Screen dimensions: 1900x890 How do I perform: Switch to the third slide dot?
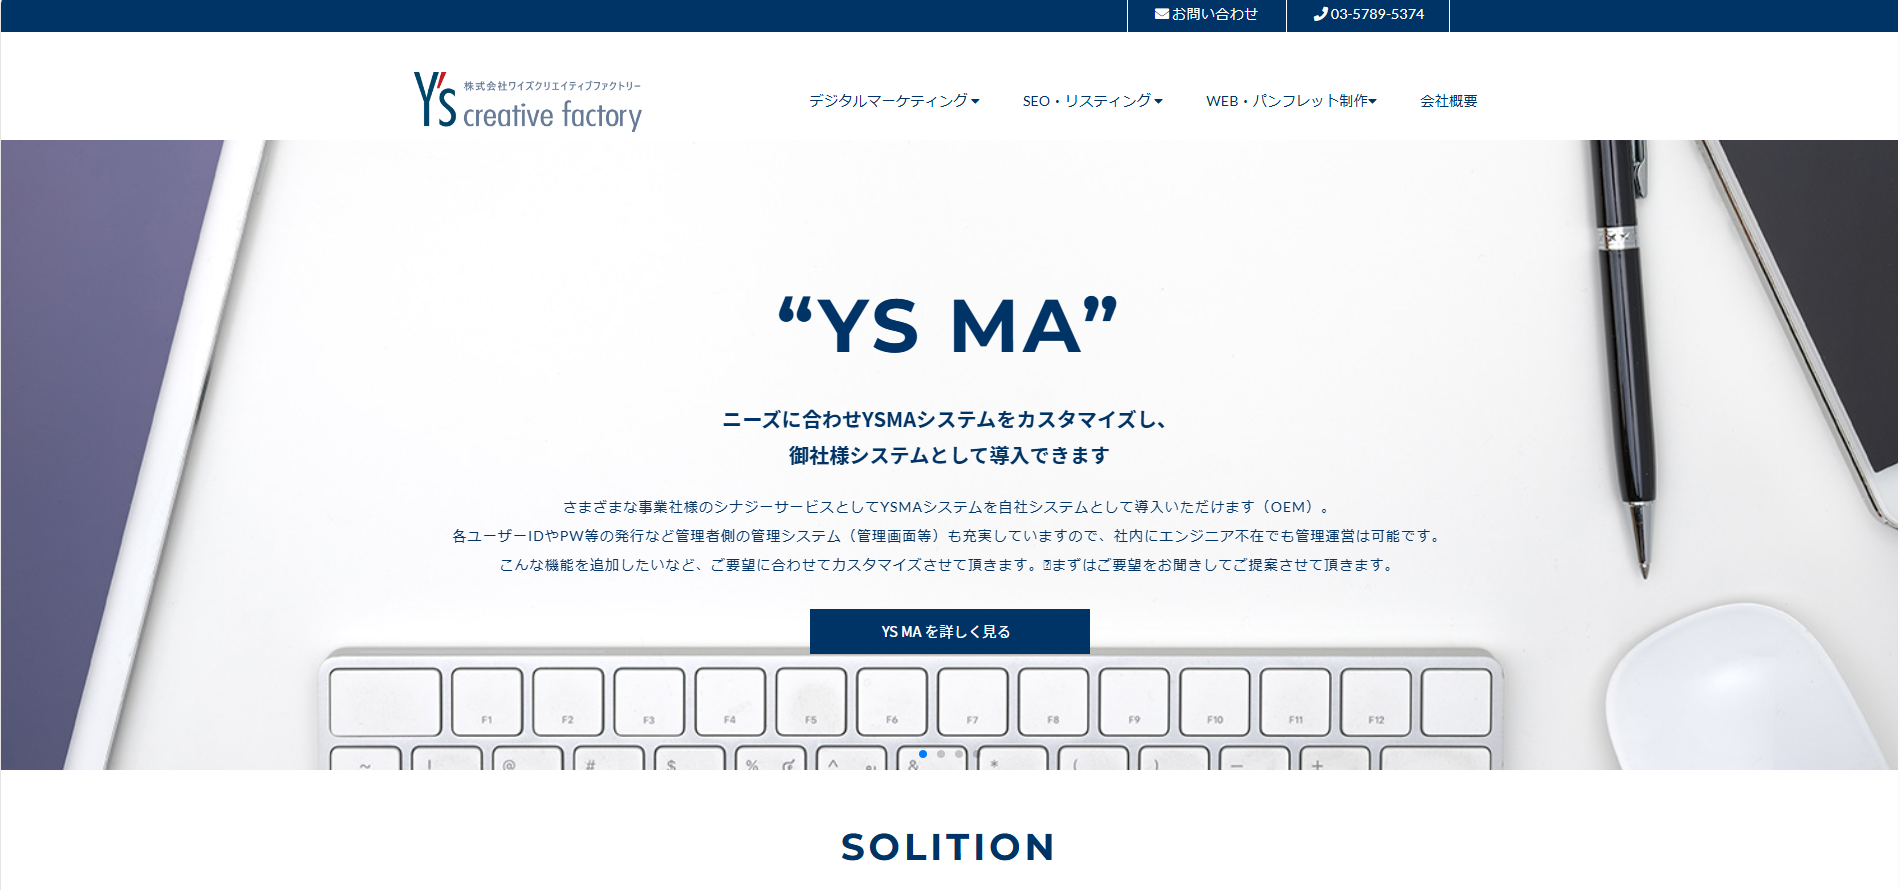959,754
